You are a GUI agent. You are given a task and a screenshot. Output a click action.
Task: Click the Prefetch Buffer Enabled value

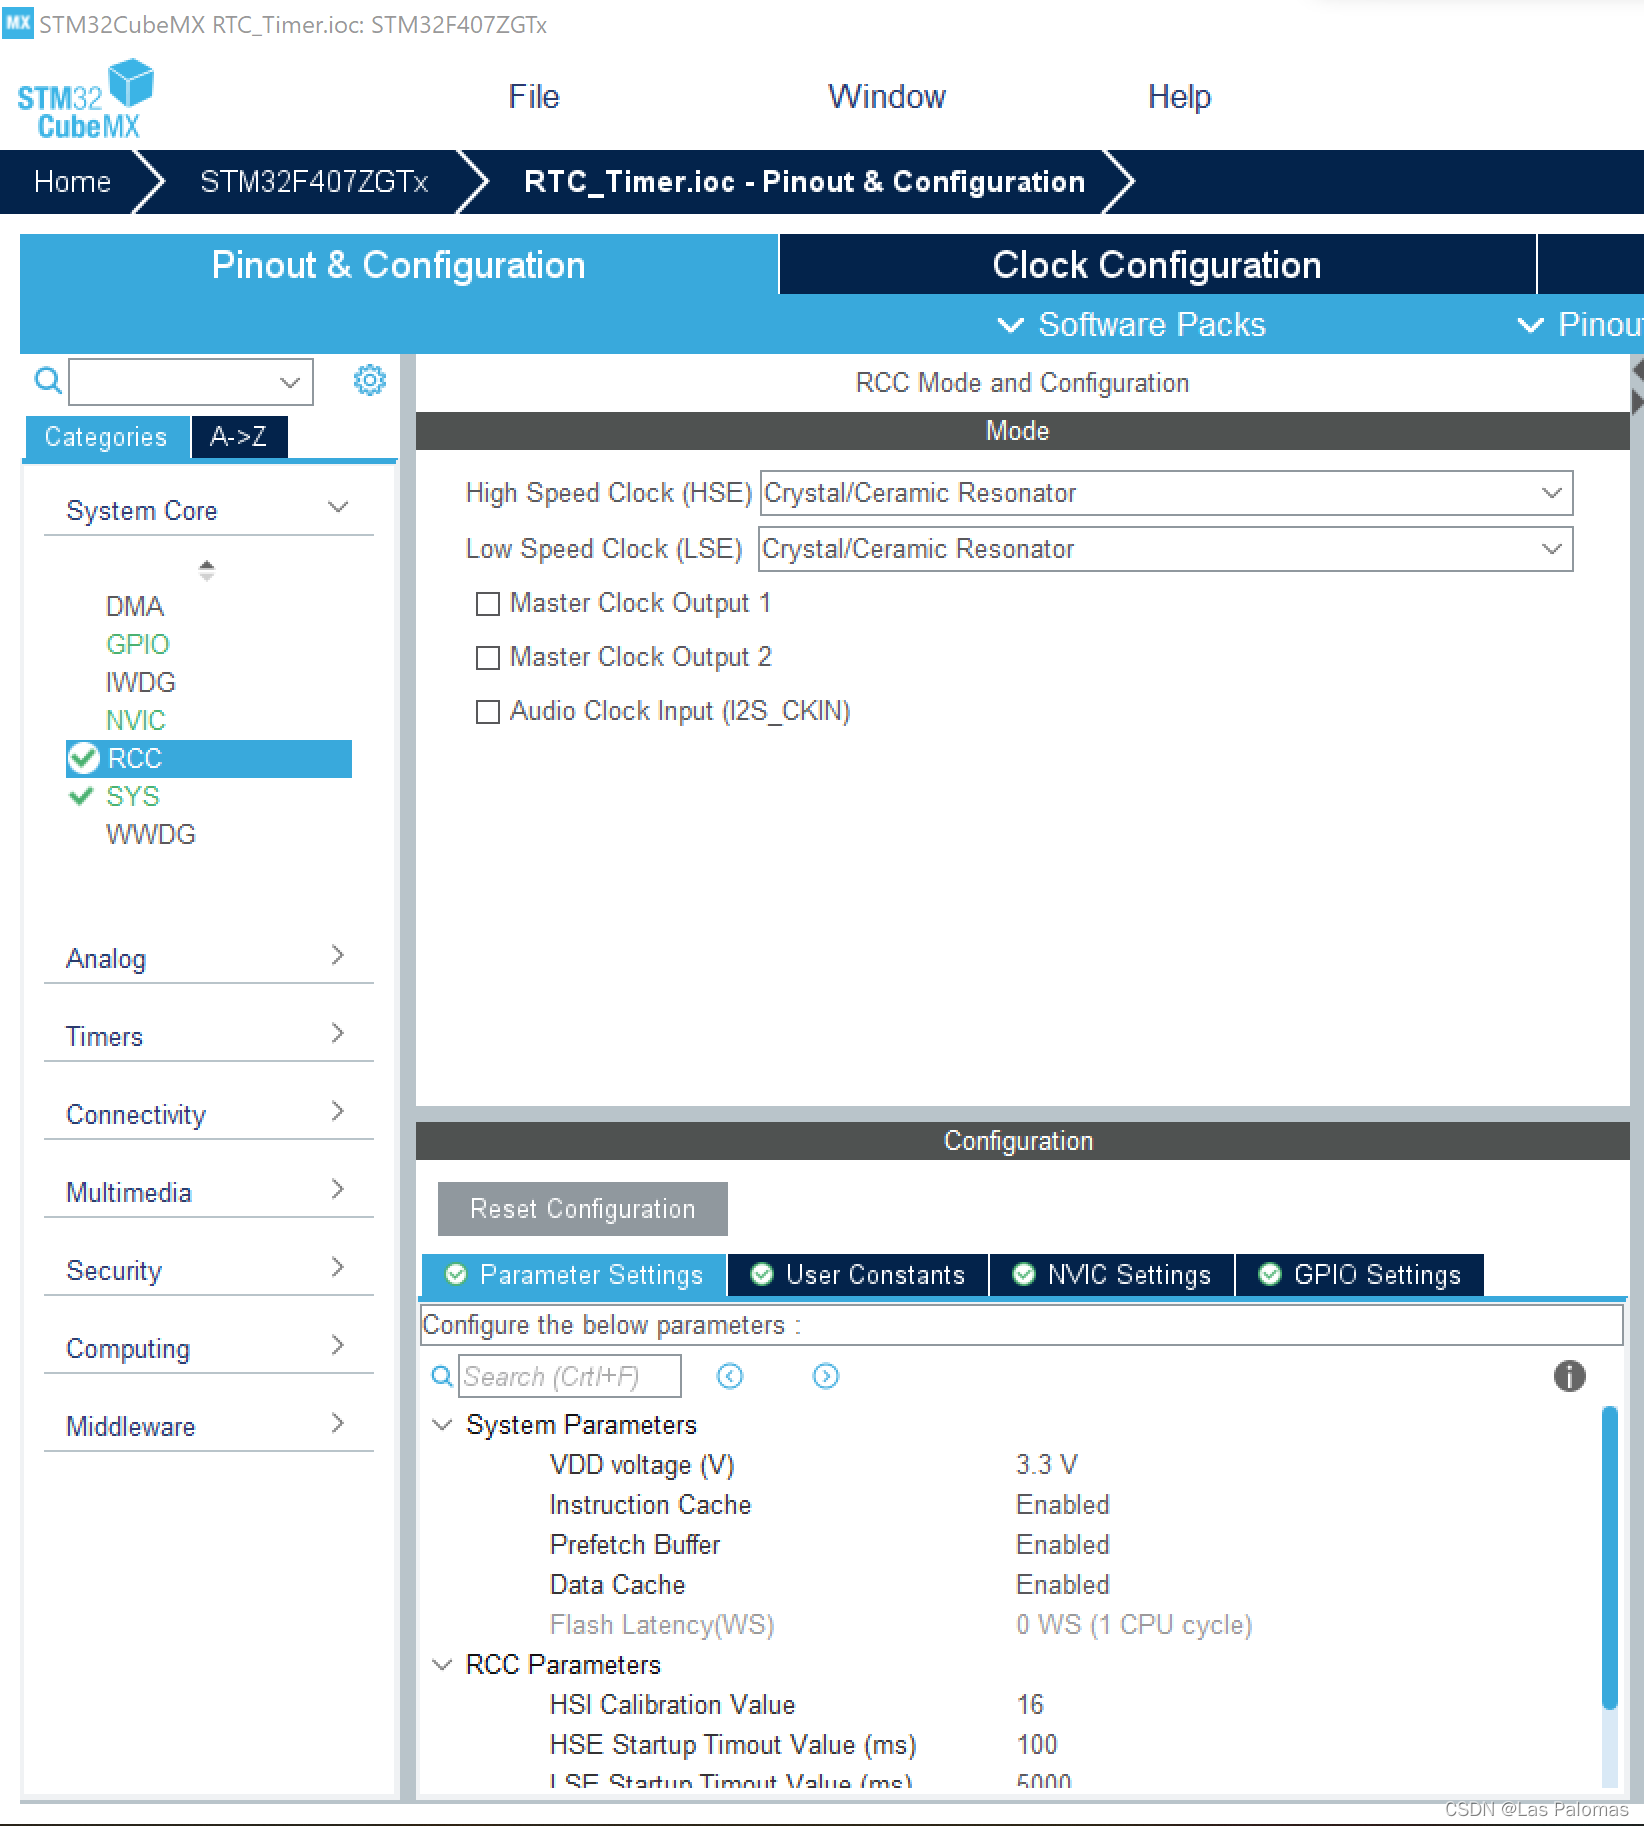click(1063, 1545)
